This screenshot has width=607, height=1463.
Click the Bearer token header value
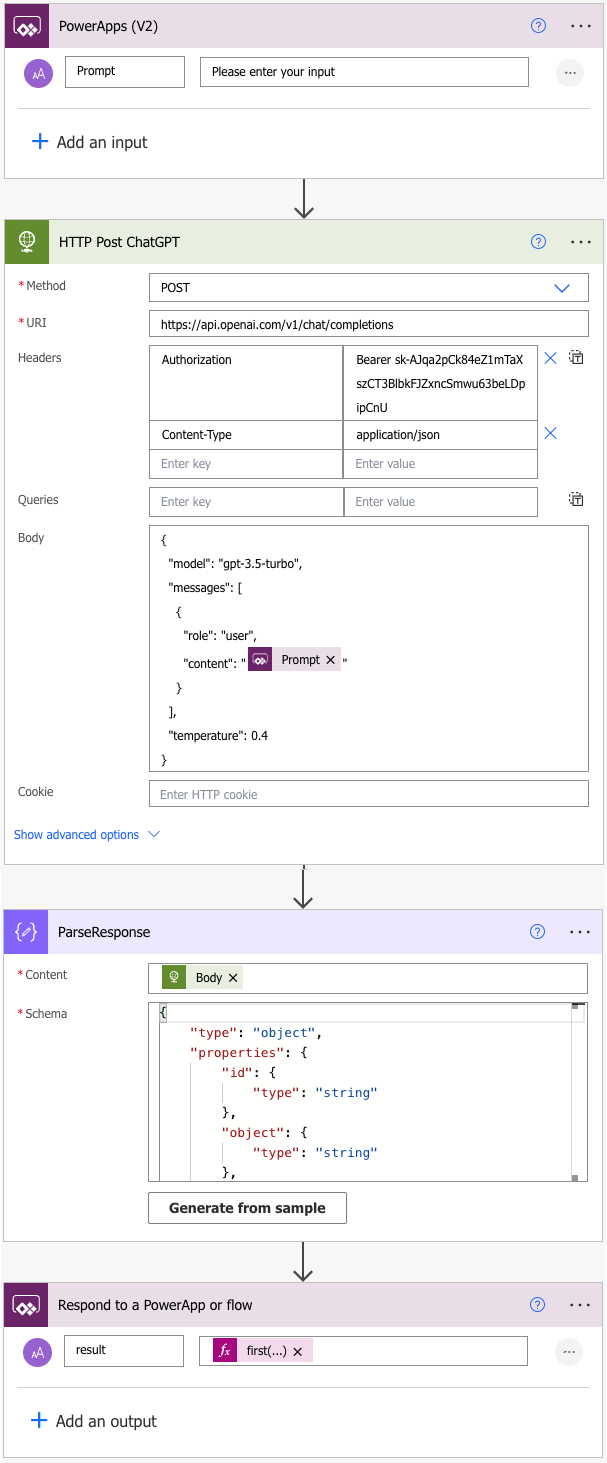440,383
